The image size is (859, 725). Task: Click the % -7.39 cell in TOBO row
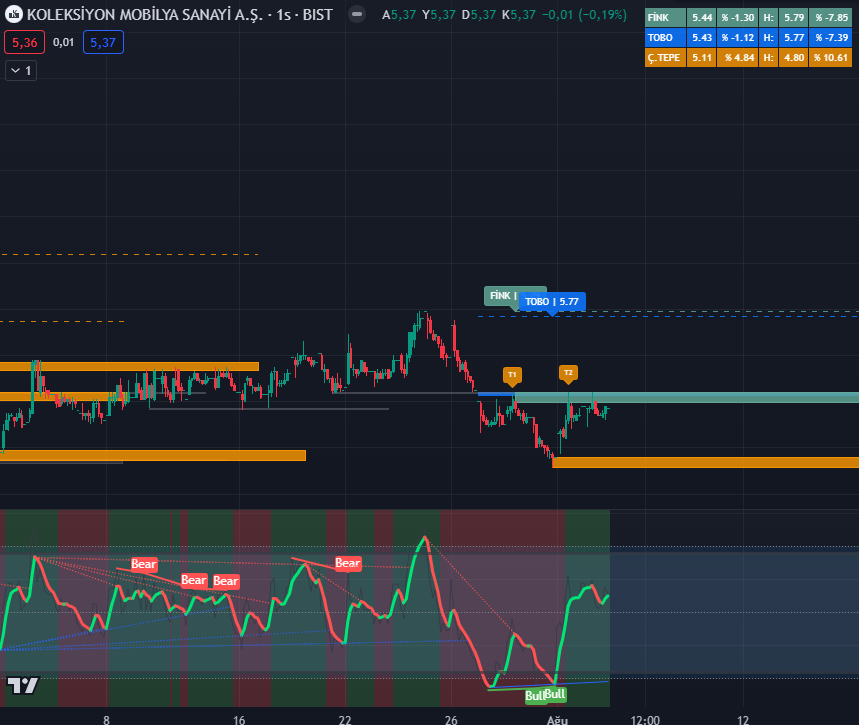(831, 38)
